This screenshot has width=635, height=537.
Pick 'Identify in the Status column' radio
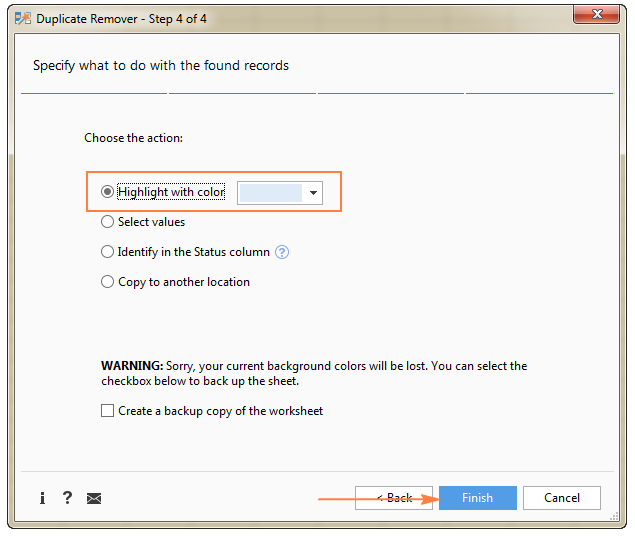tap(108, 252)
